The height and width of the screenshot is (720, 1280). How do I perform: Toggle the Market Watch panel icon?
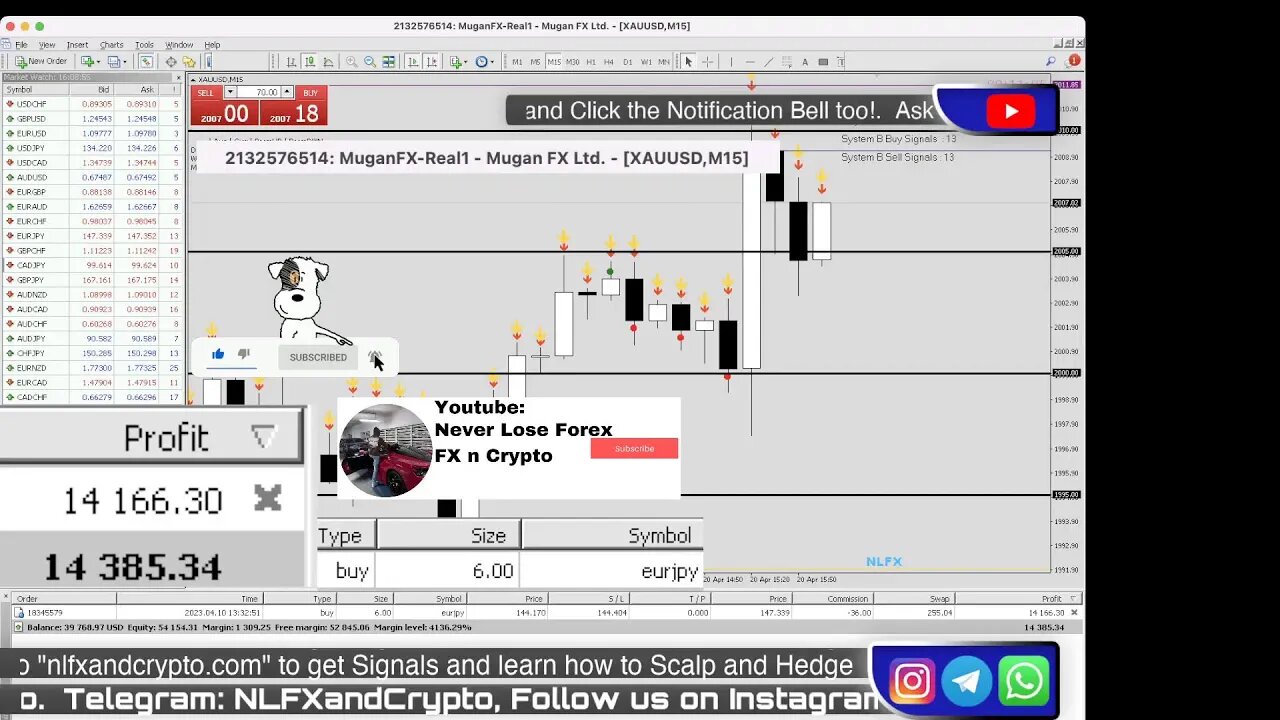point(146,61)
